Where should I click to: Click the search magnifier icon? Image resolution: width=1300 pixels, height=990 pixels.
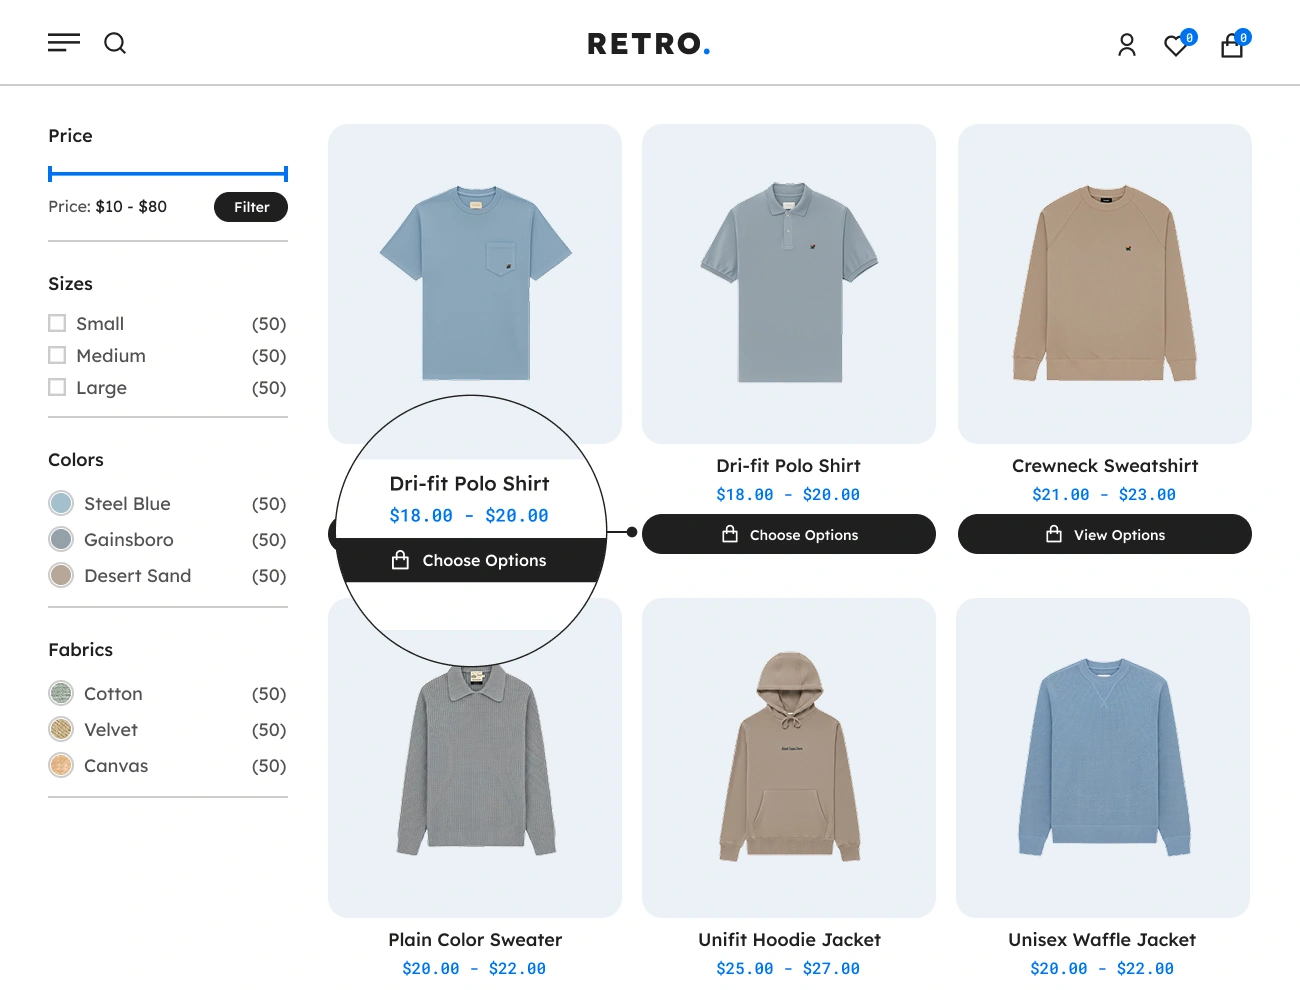pos(115,43)
